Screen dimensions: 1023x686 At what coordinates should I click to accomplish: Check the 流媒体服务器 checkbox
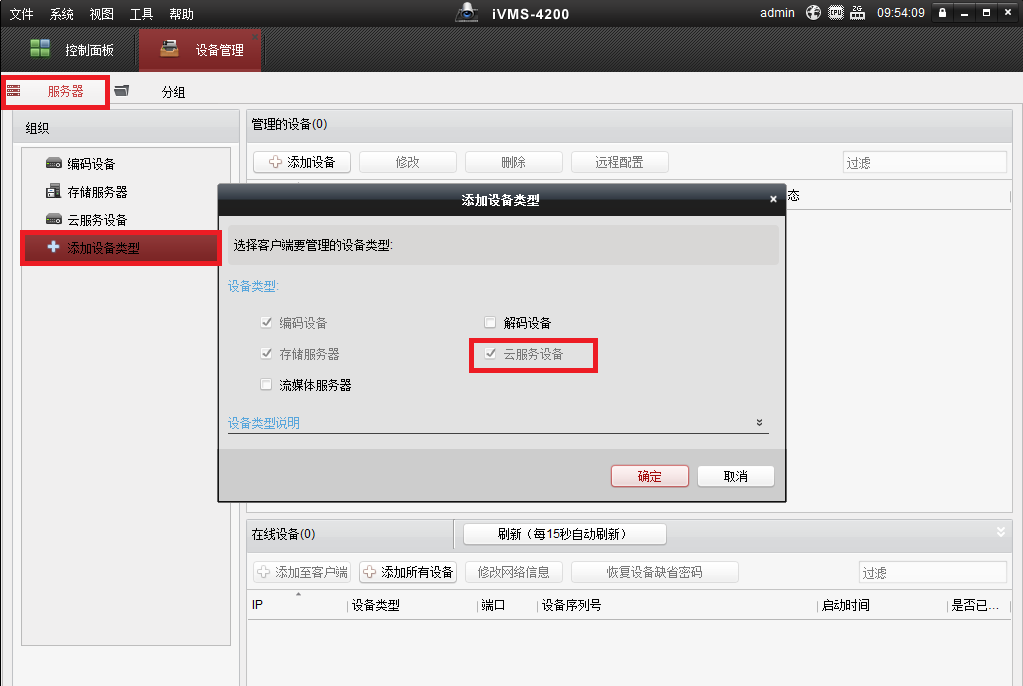coord(266,385)
